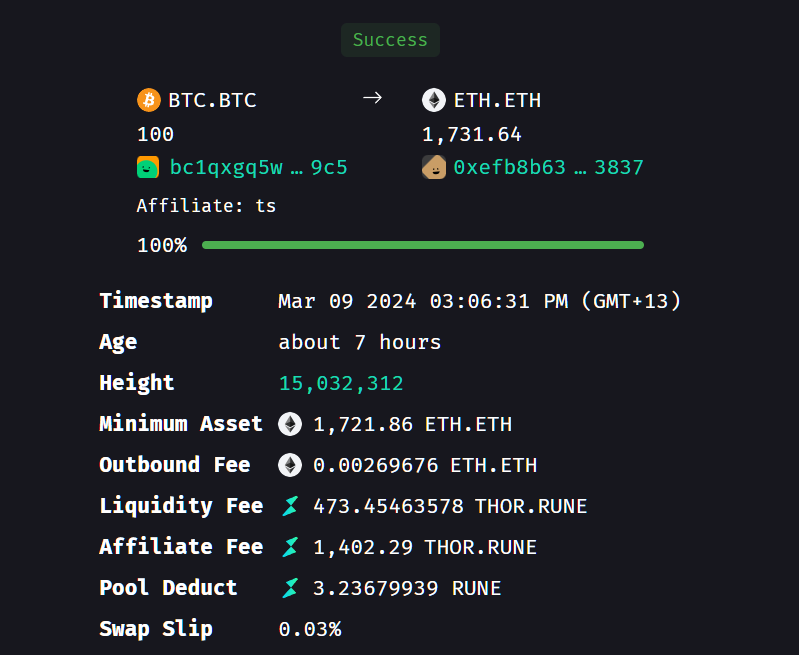Click the Affiliate: ts text

coord(206,206)
